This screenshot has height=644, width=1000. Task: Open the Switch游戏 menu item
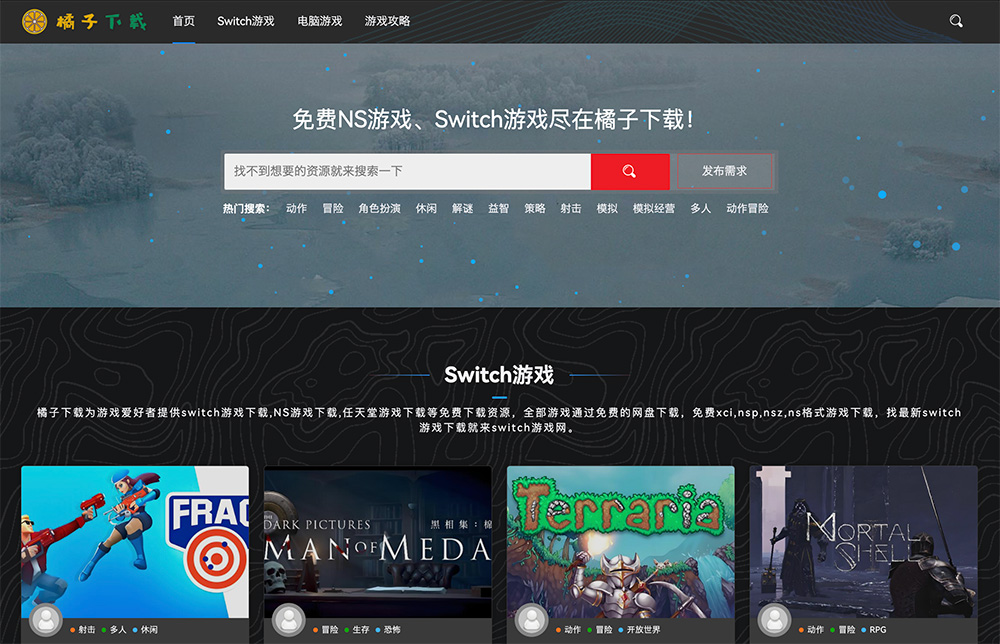click(x=246, y=21)
